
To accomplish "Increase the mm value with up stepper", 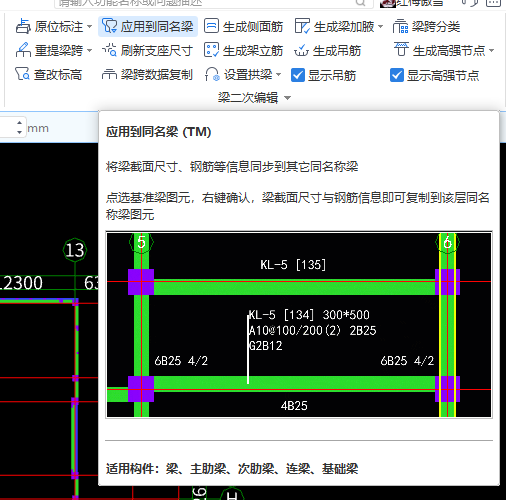I will point(19,123).
